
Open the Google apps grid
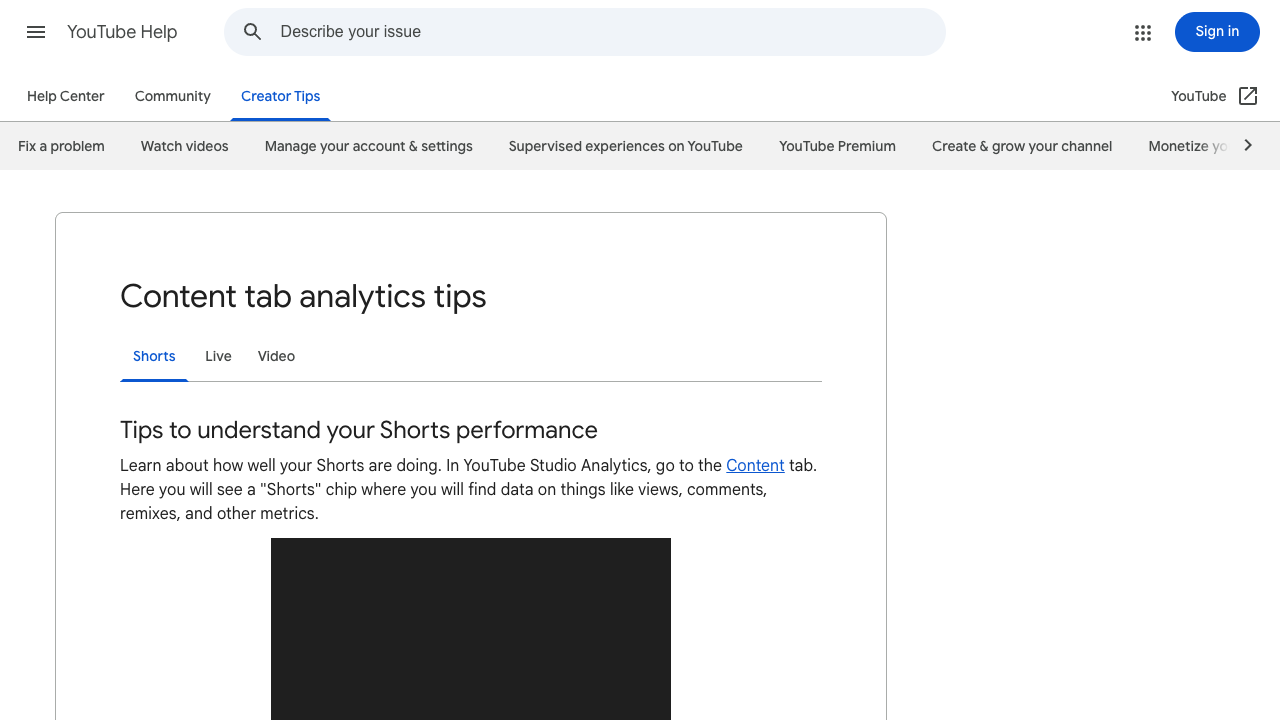(x=1143, y=33)
